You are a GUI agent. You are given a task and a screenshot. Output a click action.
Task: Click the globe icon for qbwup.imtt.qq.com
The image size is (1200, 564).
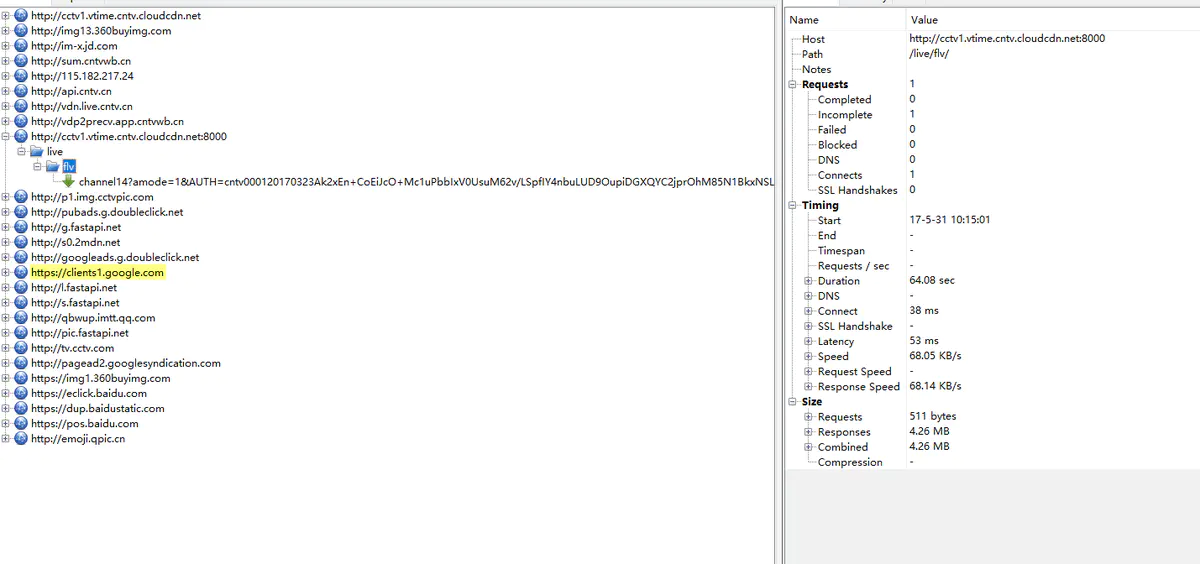(x=21, y=318)
